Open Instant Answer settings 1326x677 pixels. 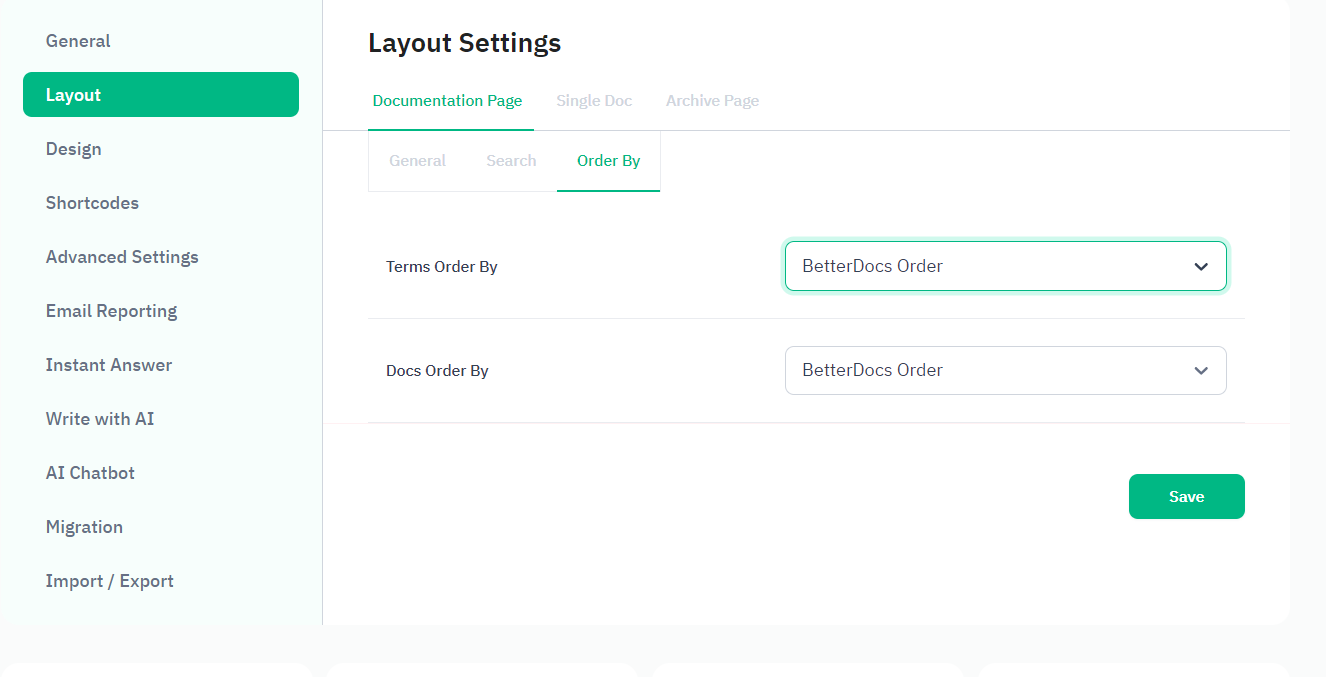(109, 365)
